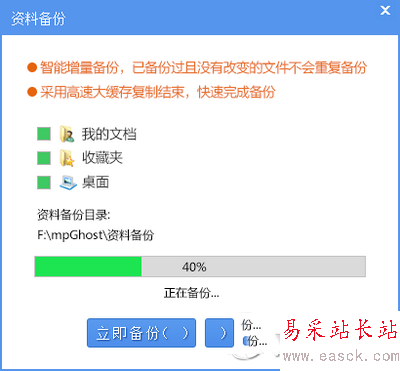This screenshot has height=371, width=400.
Task: Start backup with 立即备份 button
Action: point(141,333)
